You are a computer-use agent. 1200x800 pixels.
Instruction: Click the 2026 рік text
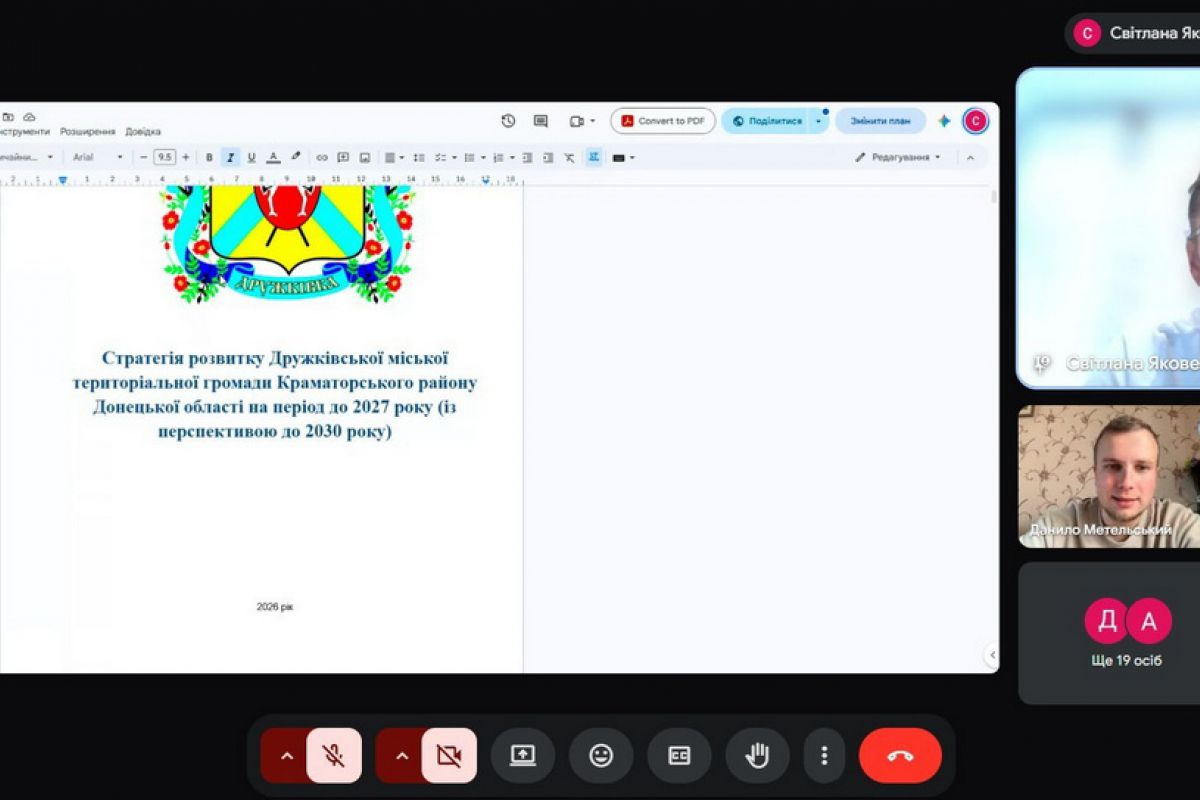(275, 607)
